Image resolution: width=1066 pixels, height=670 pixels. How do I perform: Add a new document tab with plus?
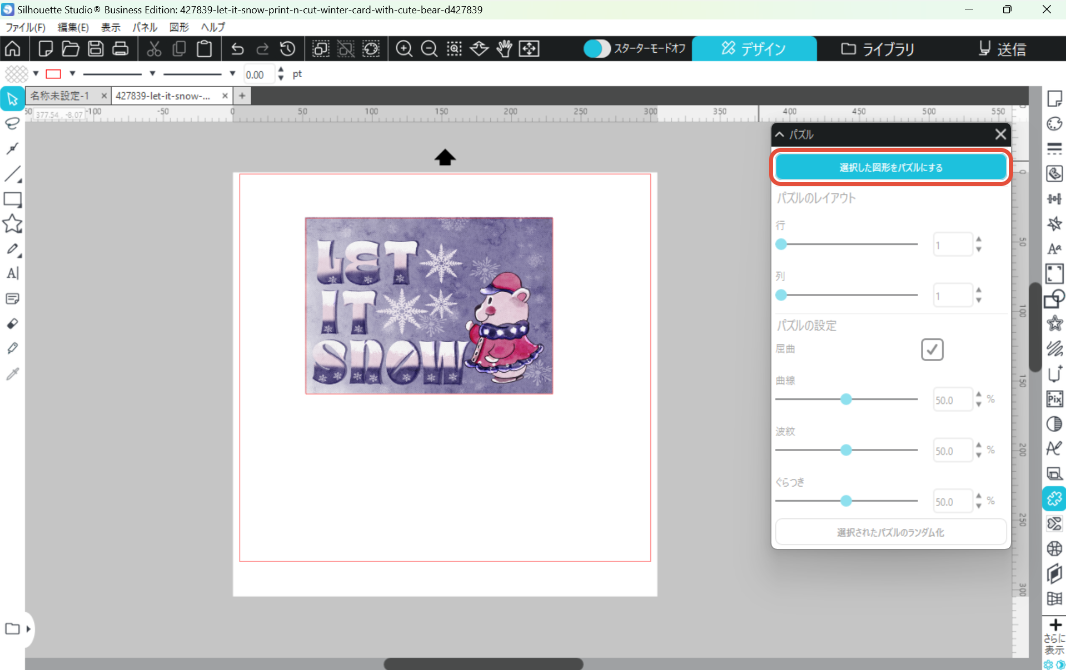point(242,96)
